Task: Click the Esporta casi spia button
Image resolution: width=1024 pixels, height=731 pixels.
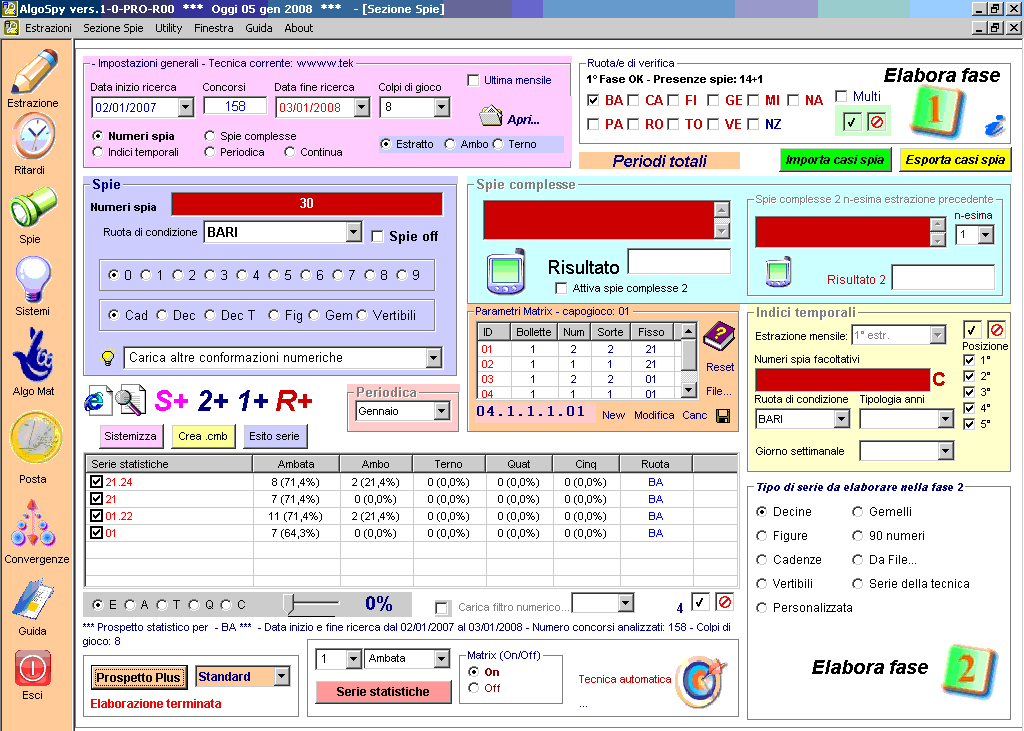Action: pos(955,160)
